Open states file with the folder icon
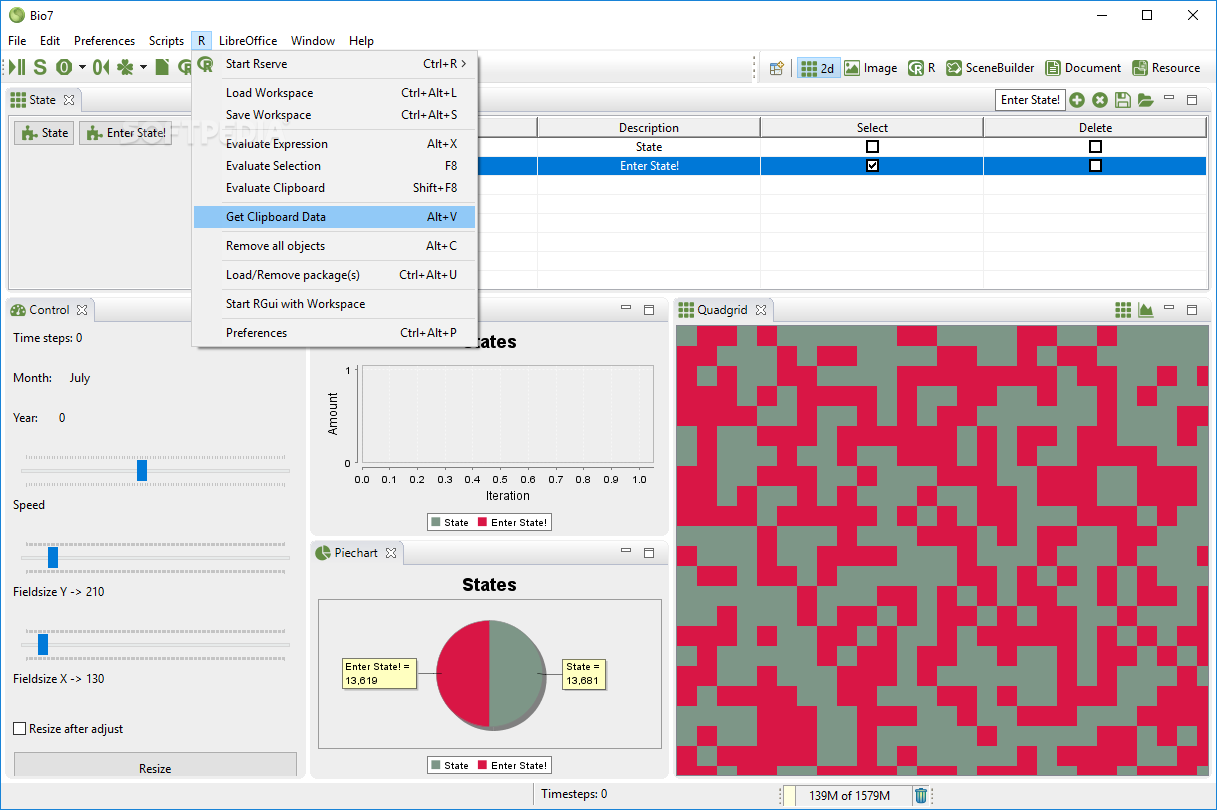 tap(1145, 100)
